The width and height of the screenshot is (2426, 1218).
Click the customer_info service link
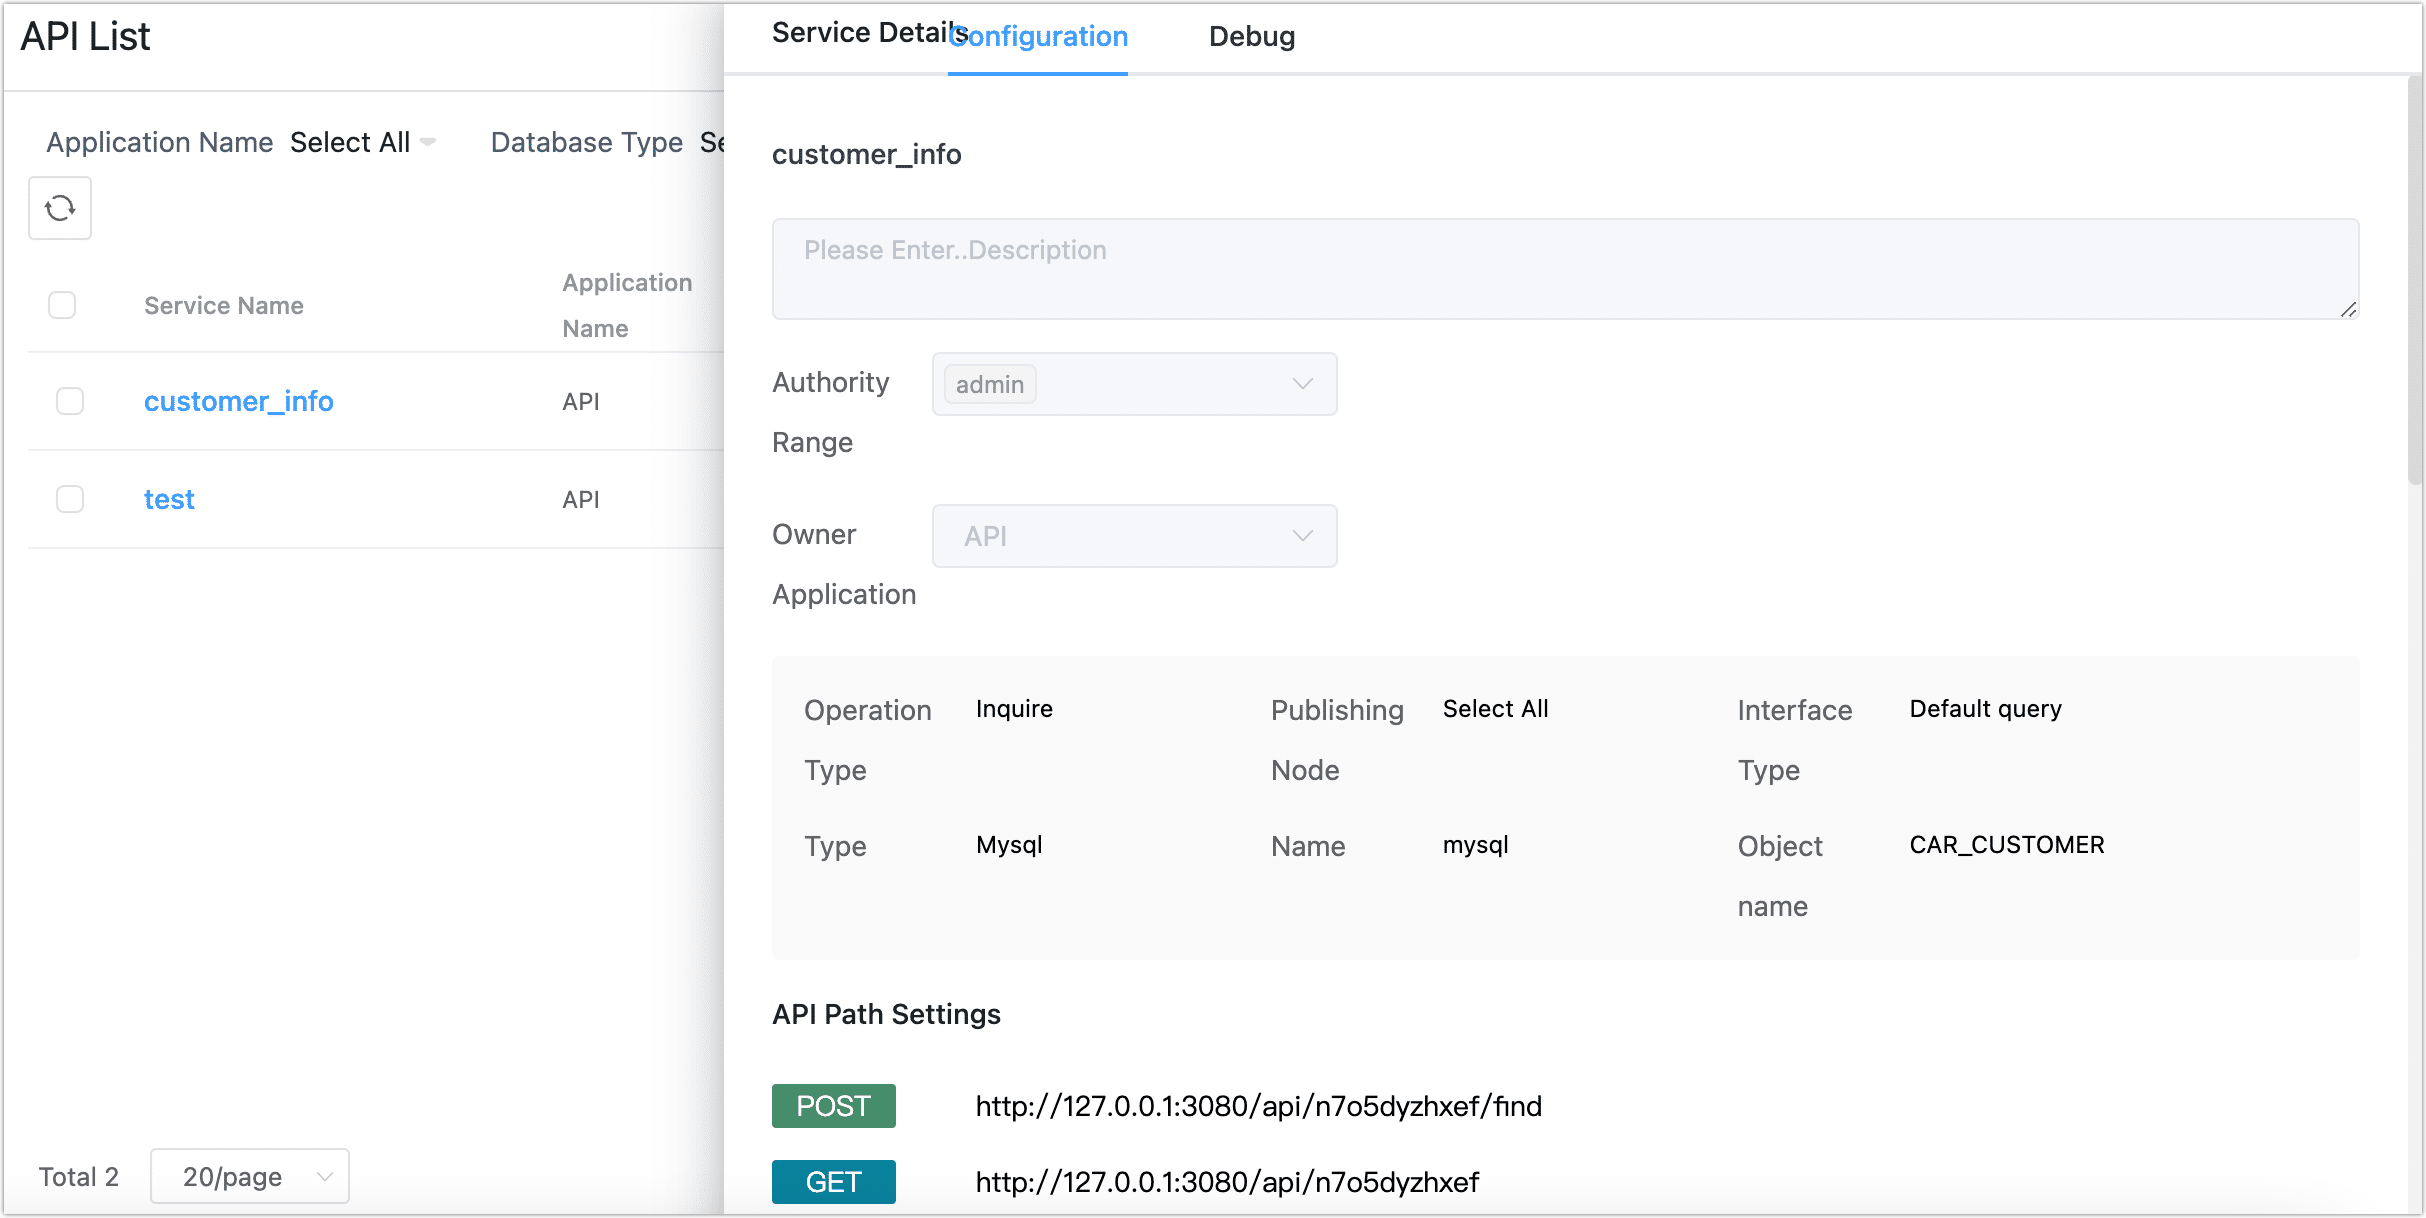coord(238,401)
